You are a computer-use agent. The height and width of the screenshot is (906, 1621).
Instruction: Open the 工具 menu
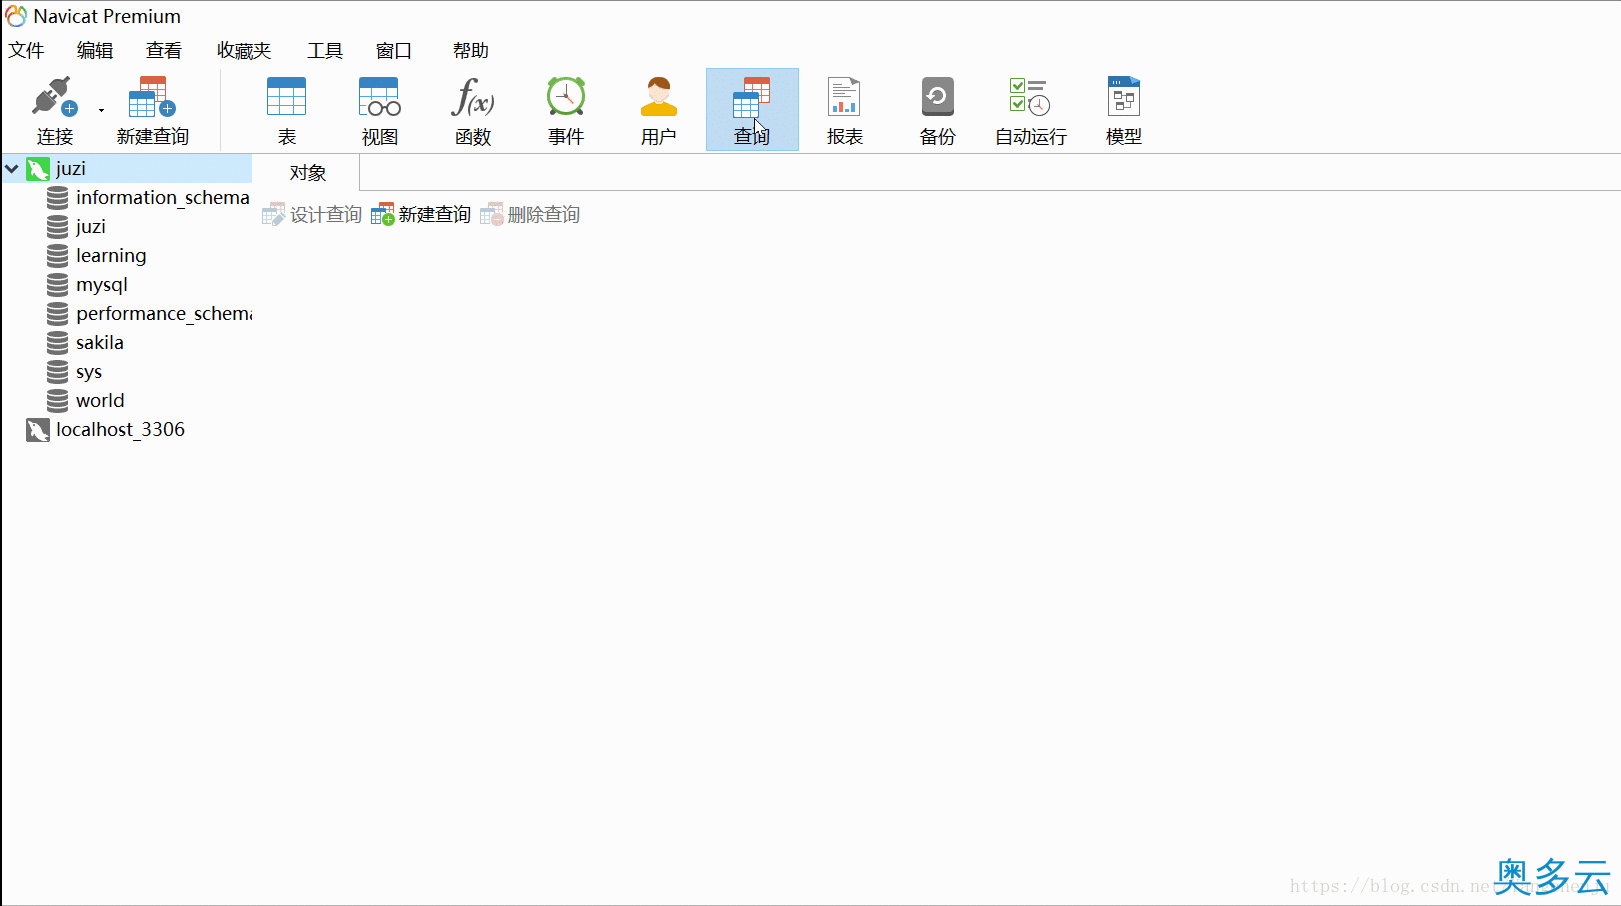tap(325, 50)
